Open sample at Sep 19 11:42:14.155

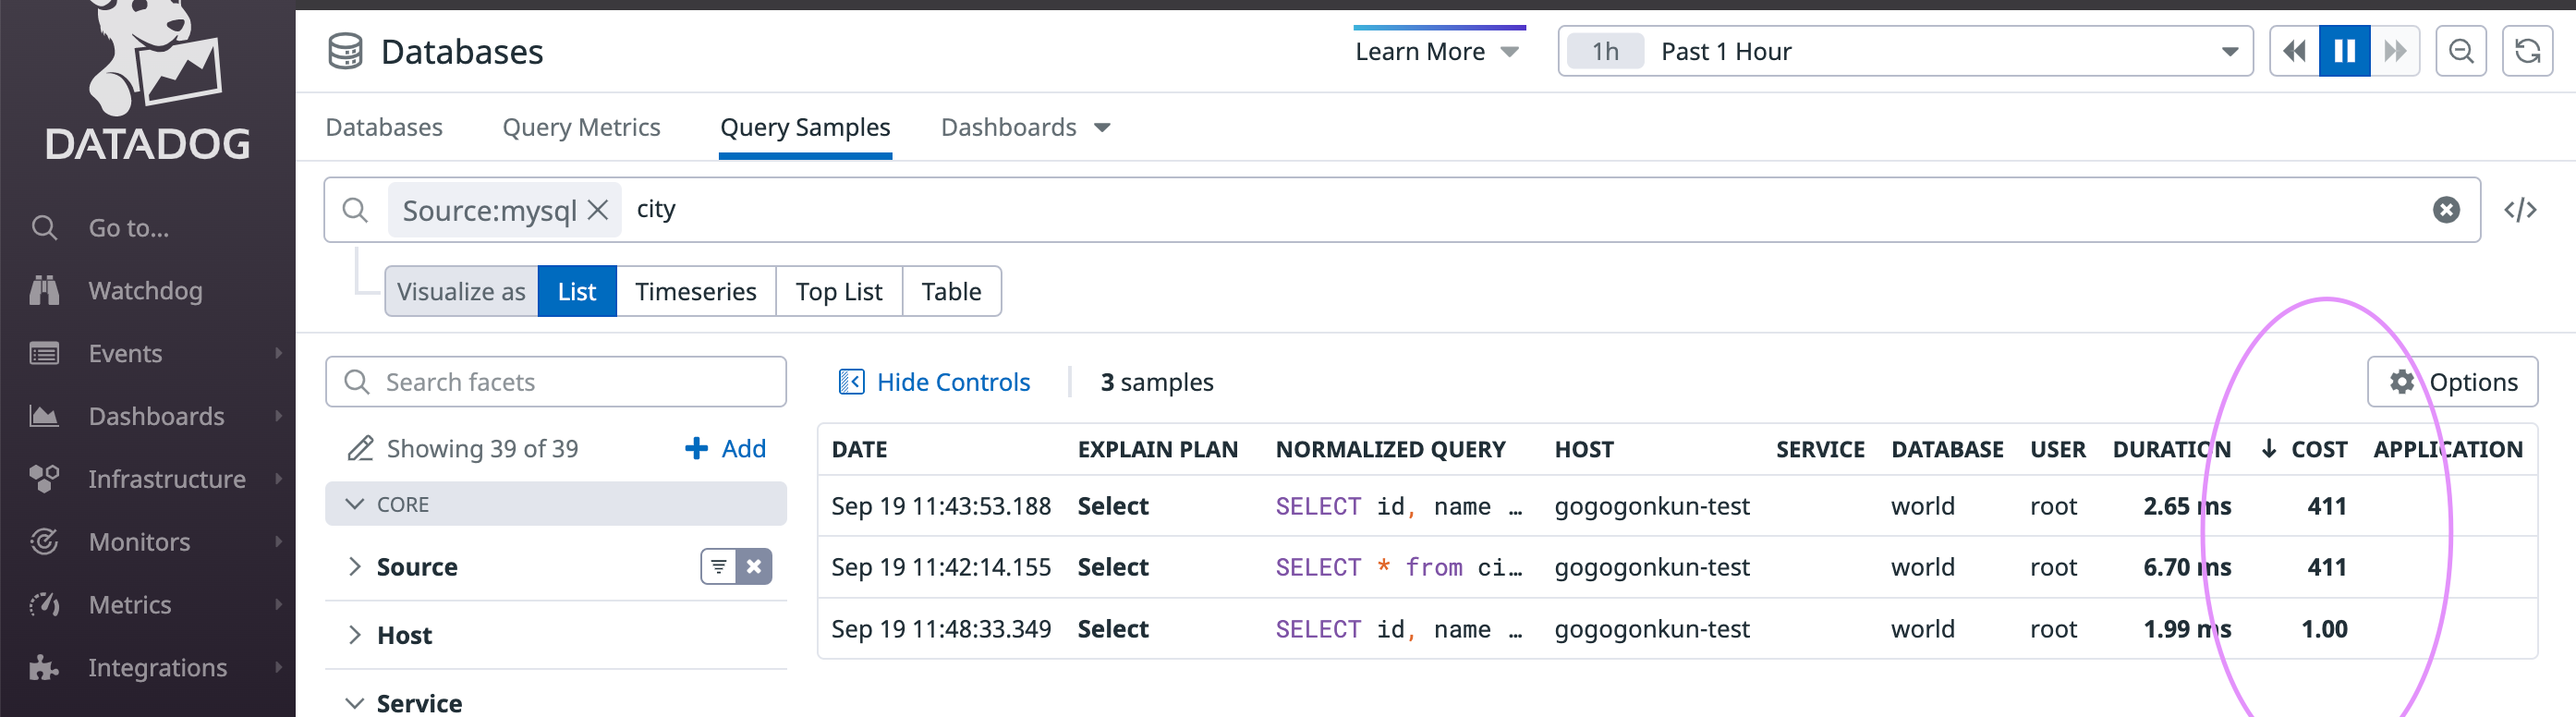pos(1677,567)
